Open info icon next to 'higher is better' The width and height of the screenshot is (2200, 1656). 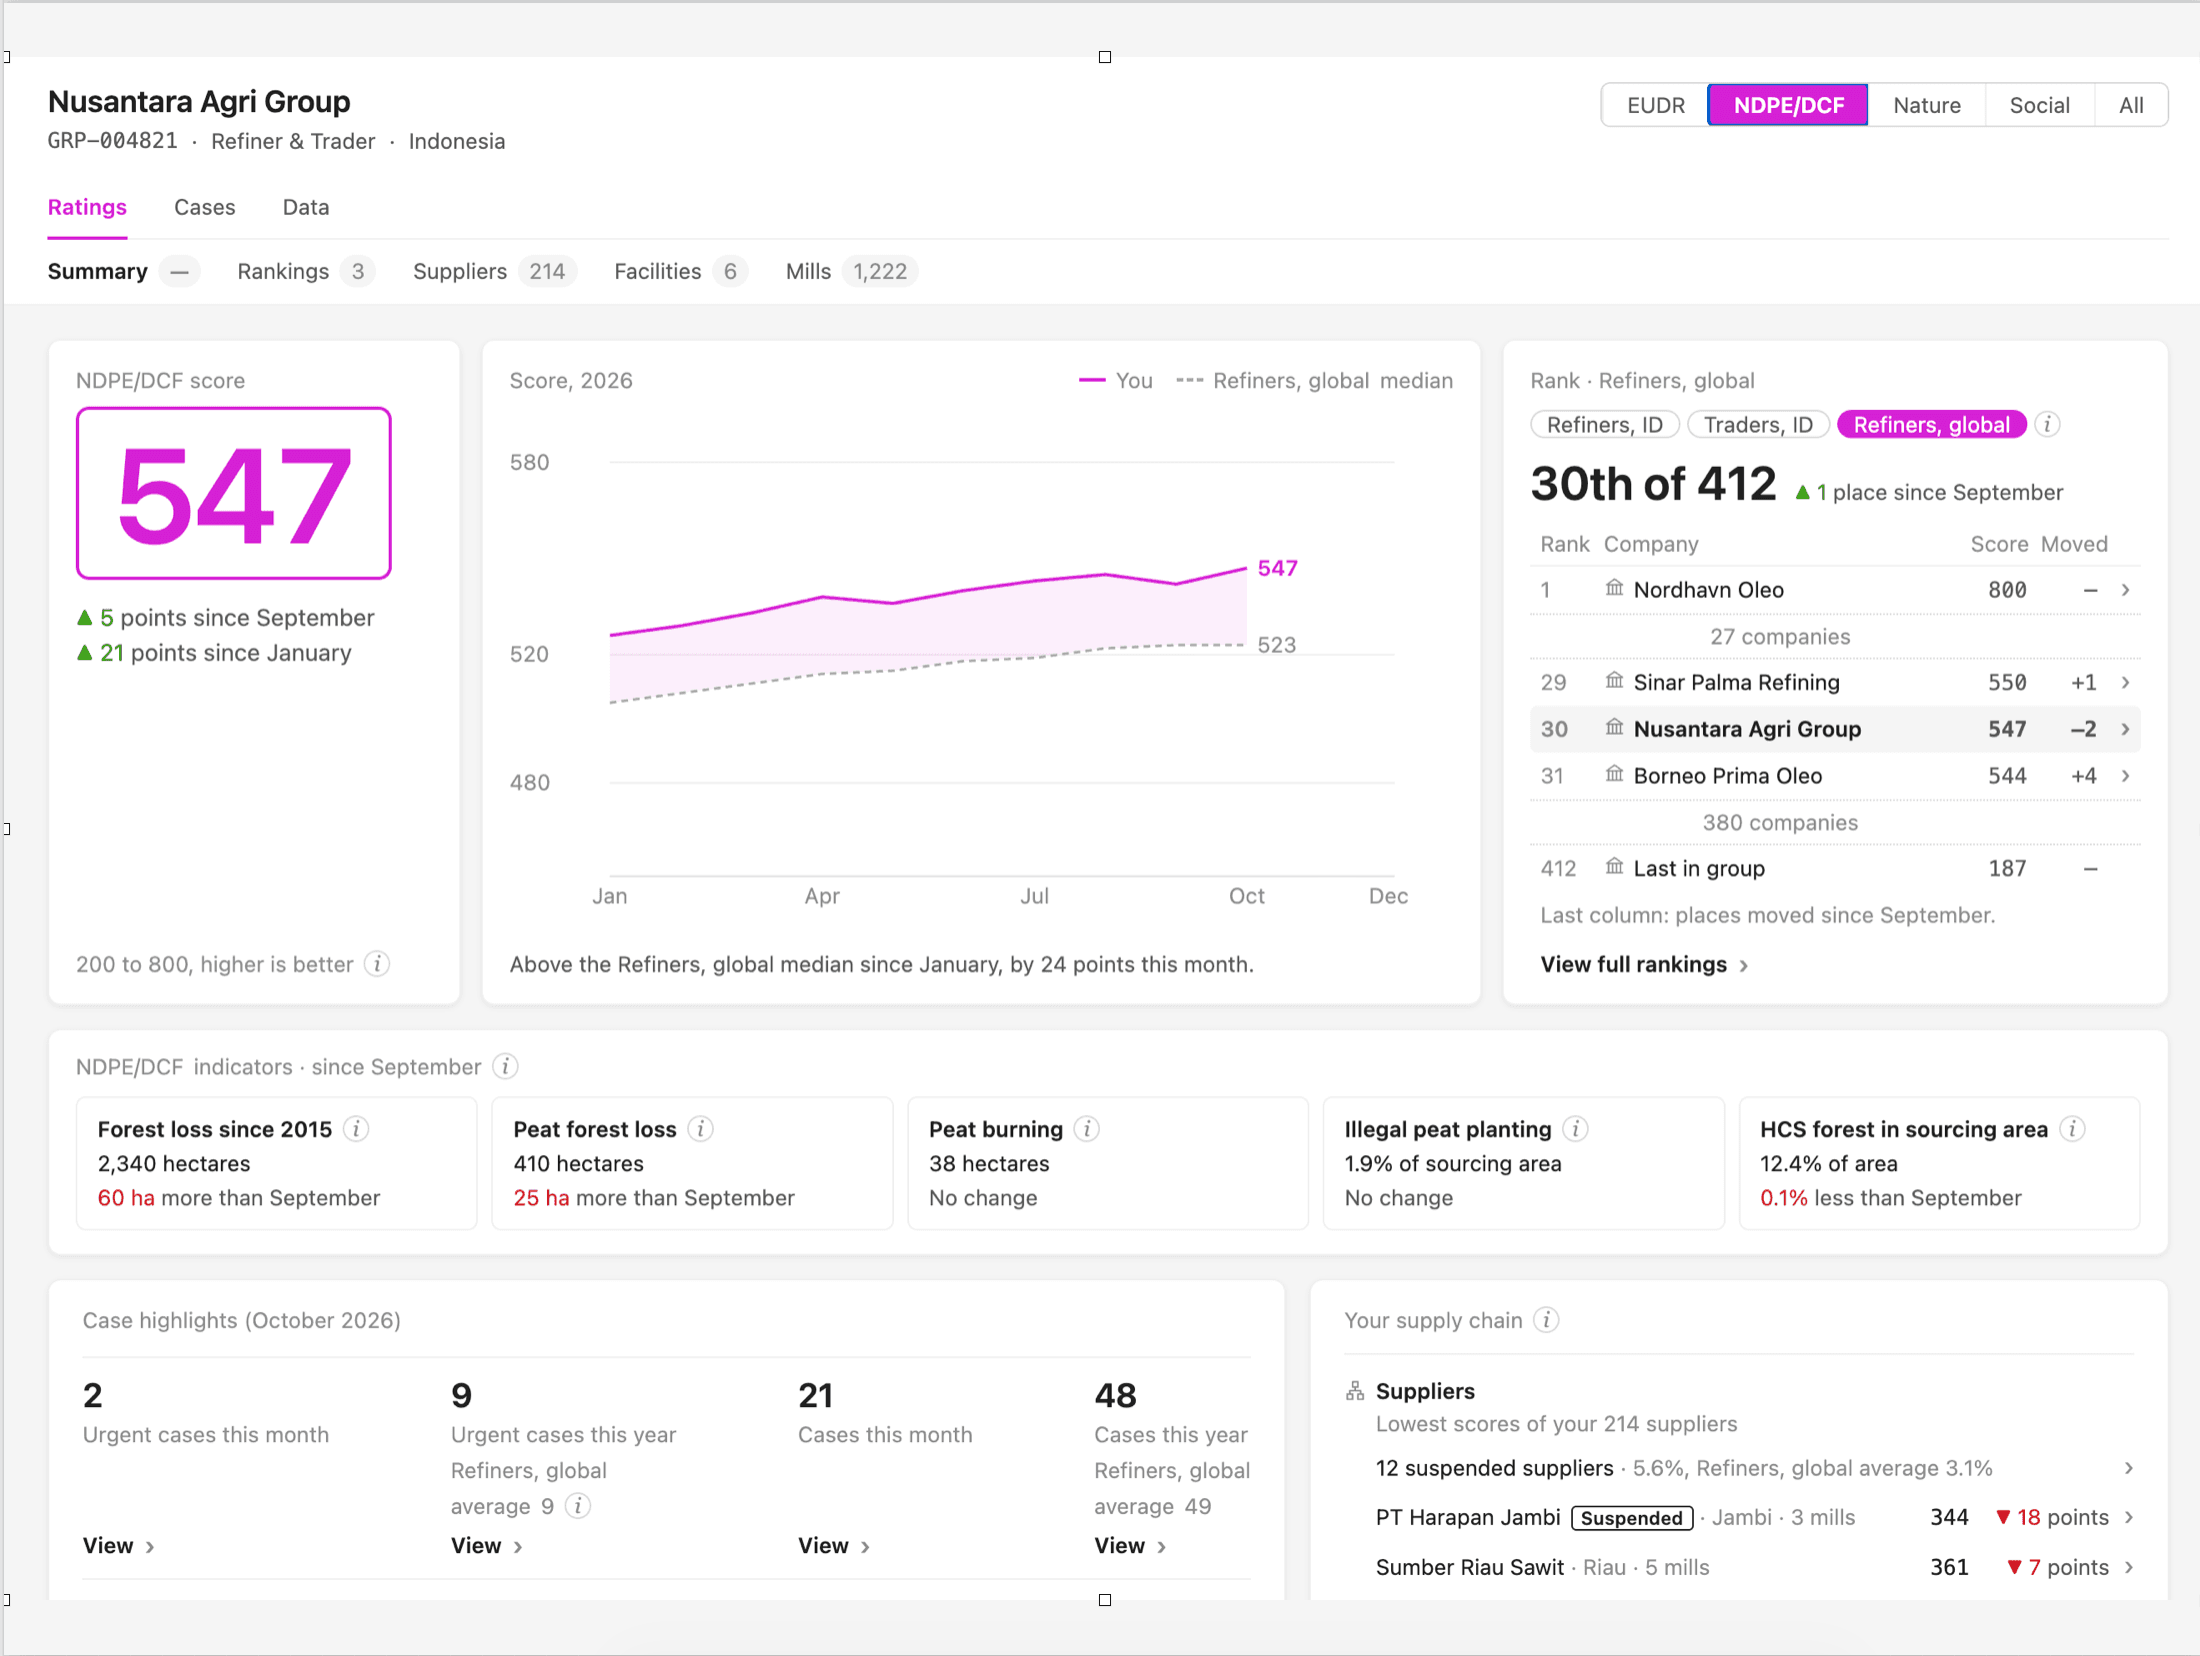377,964
